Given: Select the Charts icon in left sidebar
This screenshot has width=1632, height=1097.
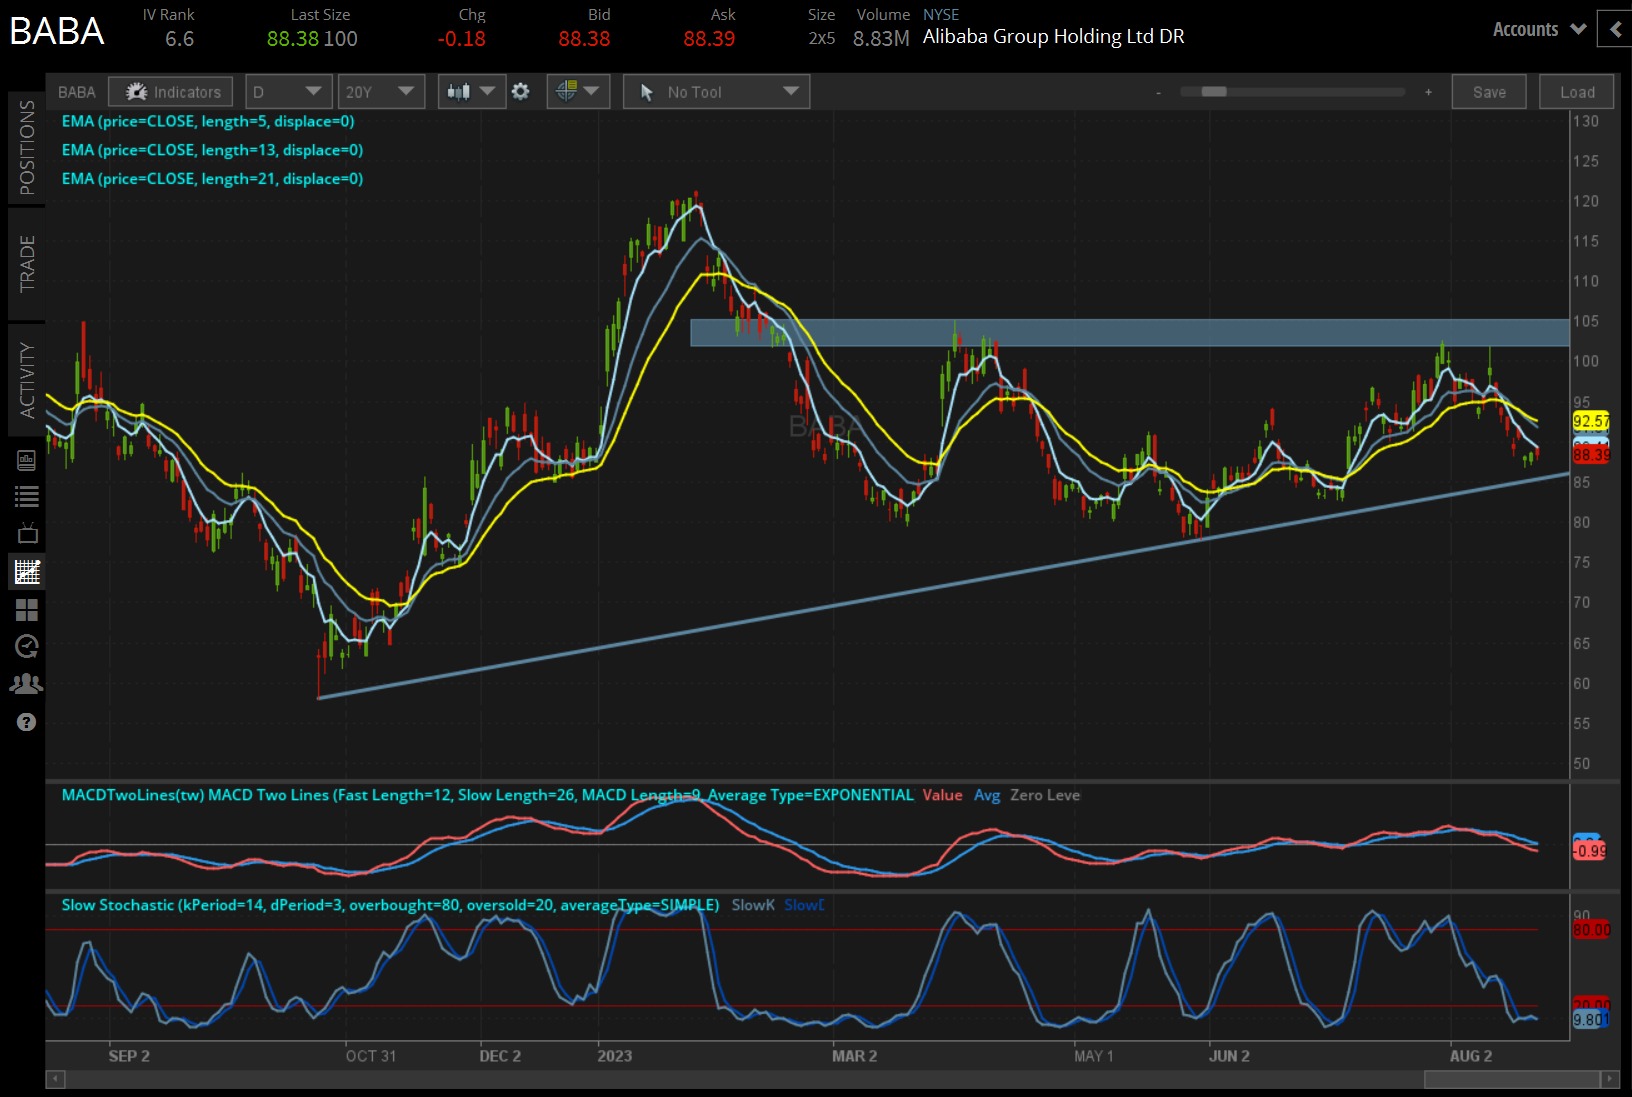Looking at the screenshot, I should (x=26, y=572).
